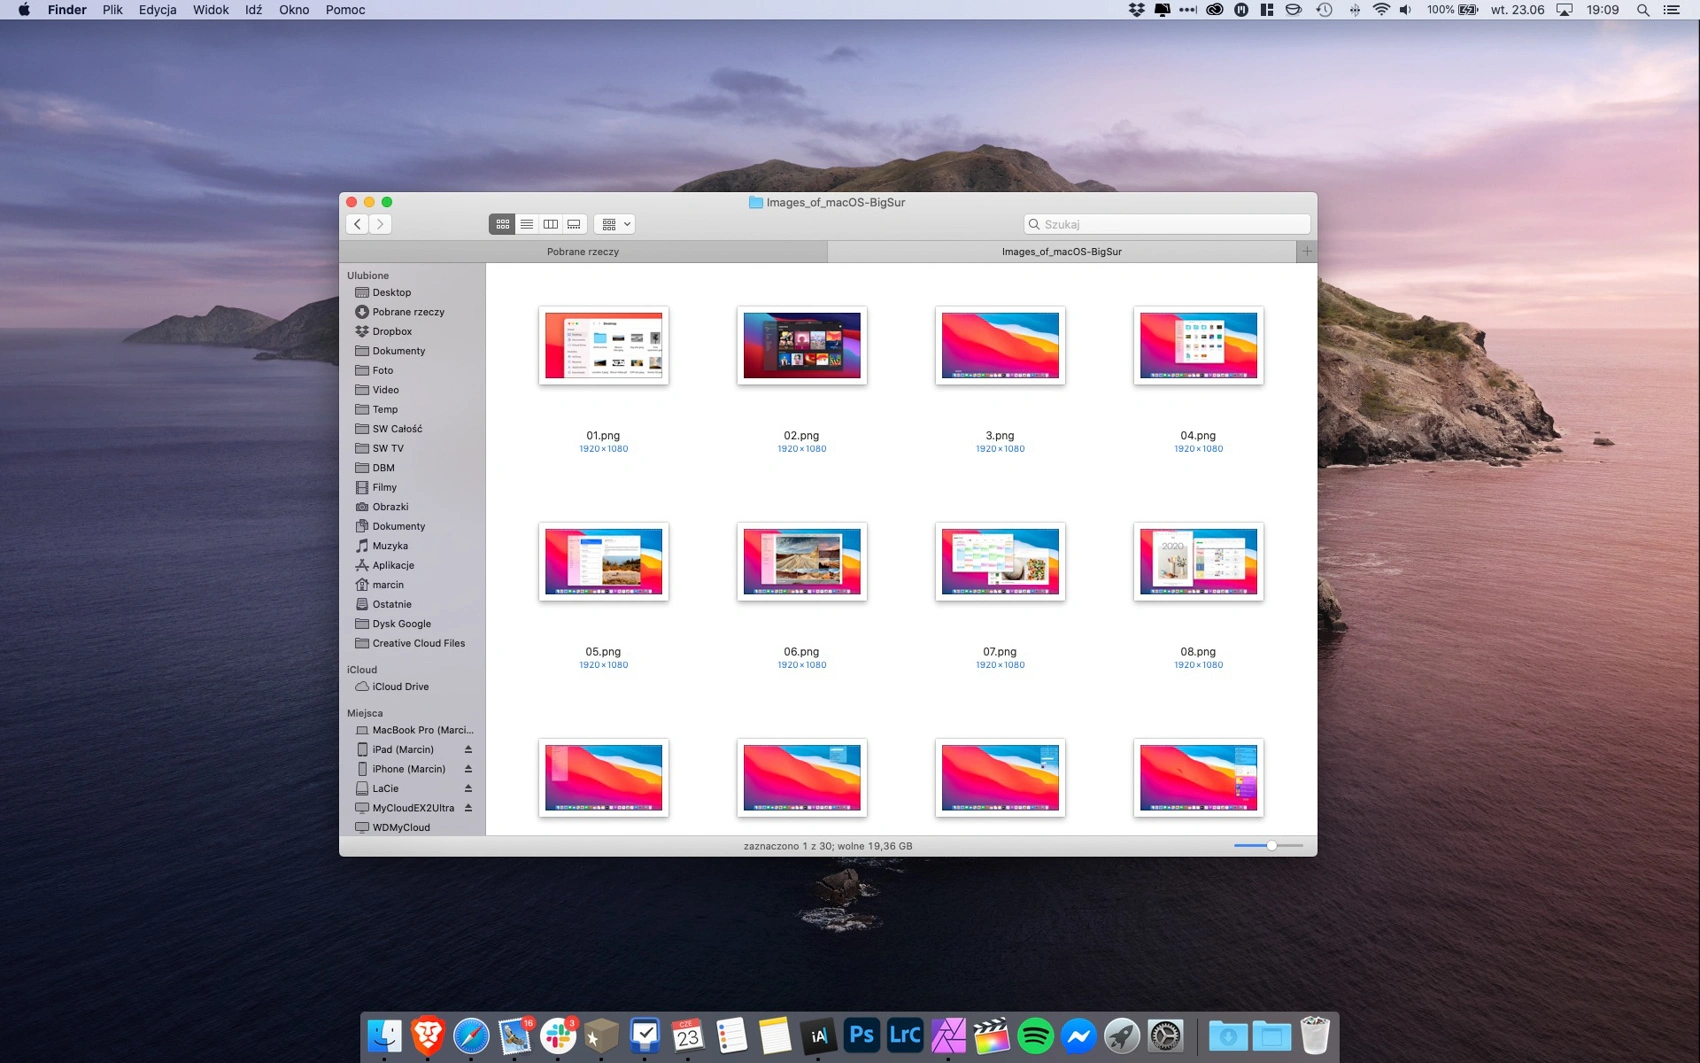Launch Photoshop from the Dock
1700x1063 pixels.
tap(861, 1036)
